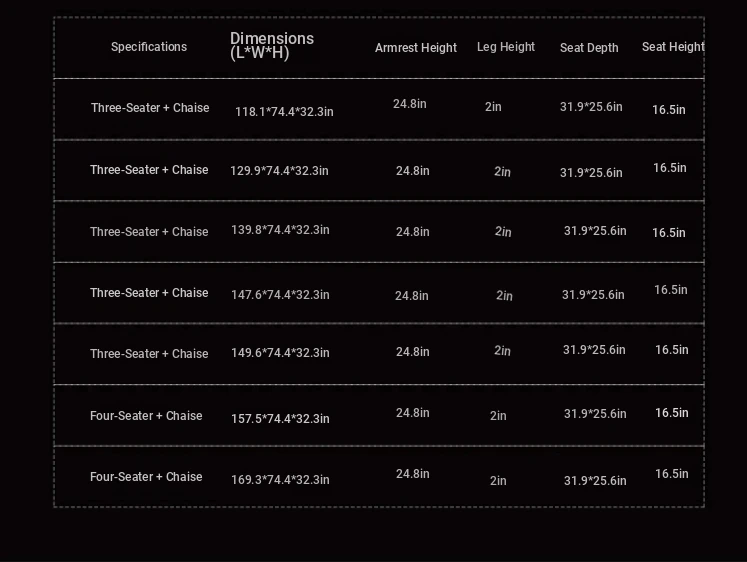The image size is (747, 562).
Task: Click the 157.5*74.4*32.3in dimensions value
Action: [280, 419]
